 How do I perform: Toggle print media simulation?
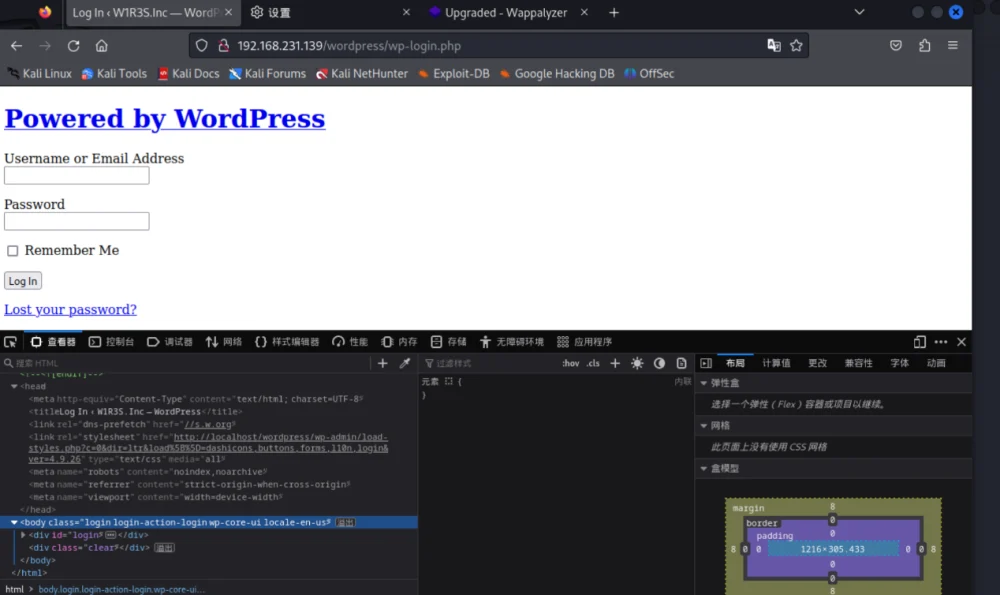point(681,363)
